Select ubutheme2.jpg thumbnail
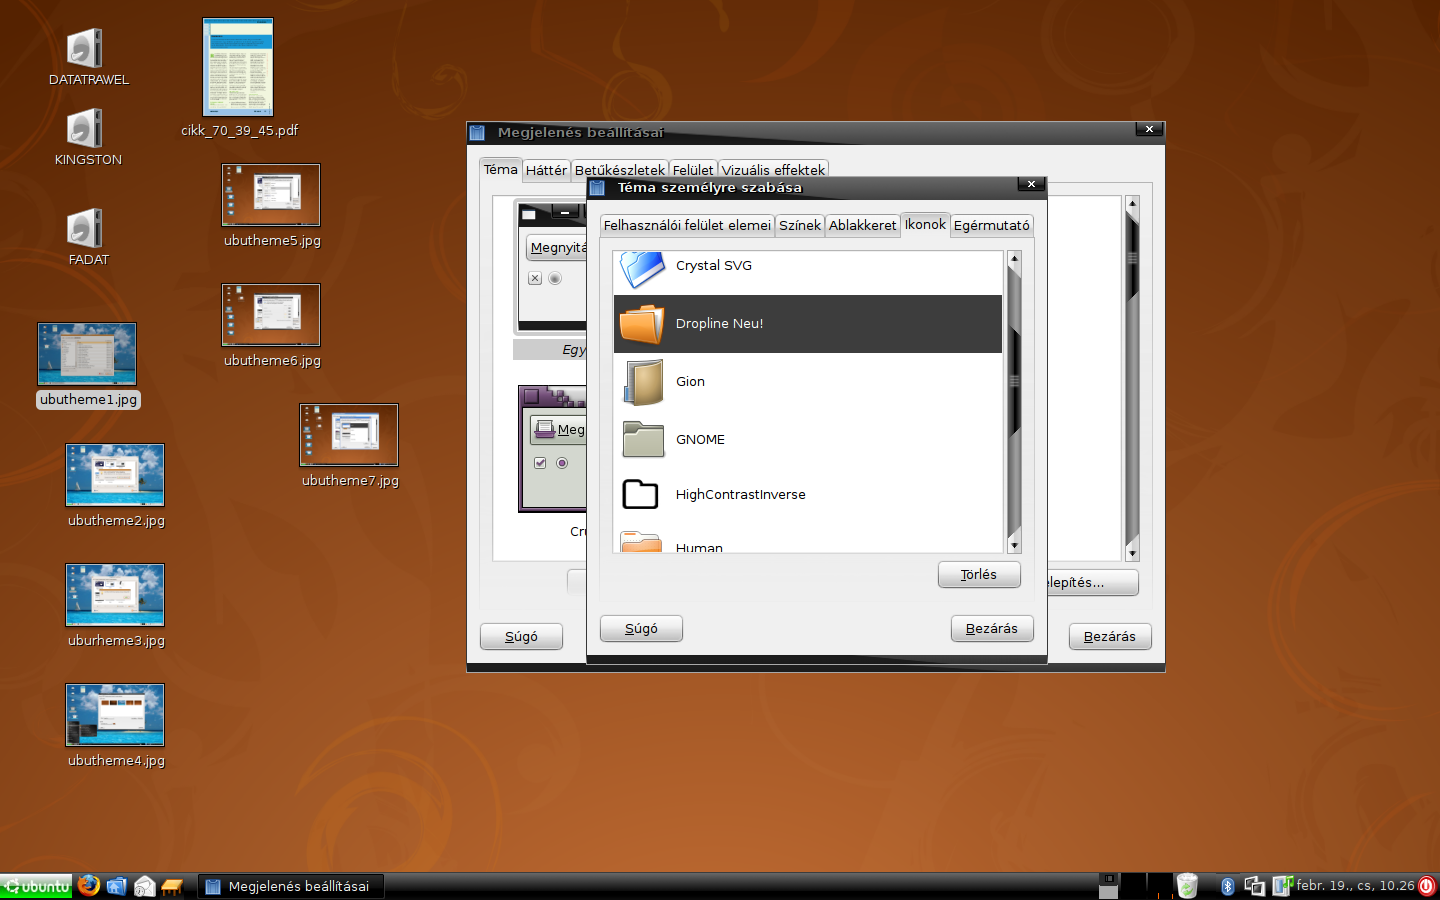 click(115, 475)
